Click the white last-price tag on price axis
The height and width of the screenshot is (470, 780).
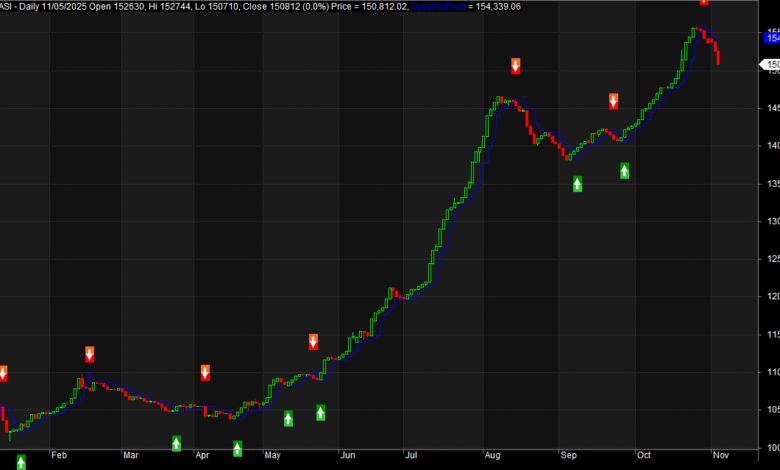[x=772, y=64]
